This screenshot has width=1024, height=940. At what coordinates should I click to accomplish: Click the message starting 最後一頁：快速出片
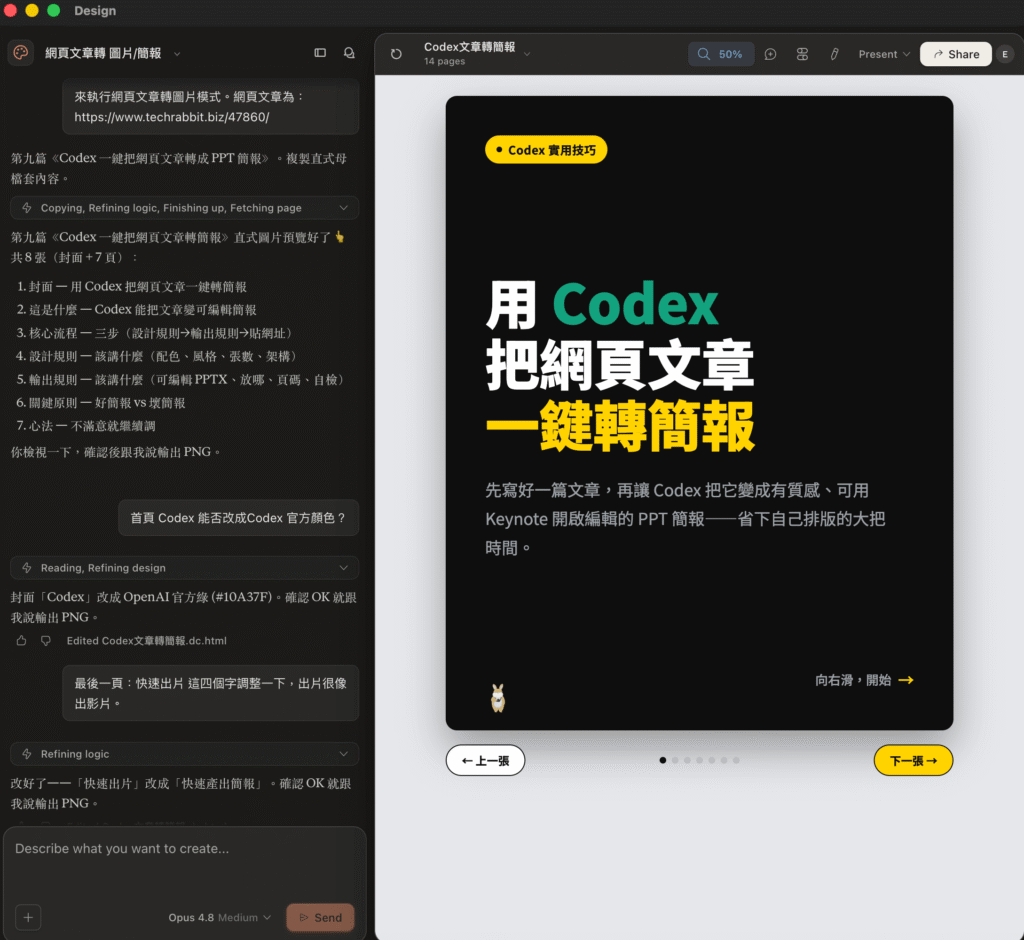click(x=210, y=693)
